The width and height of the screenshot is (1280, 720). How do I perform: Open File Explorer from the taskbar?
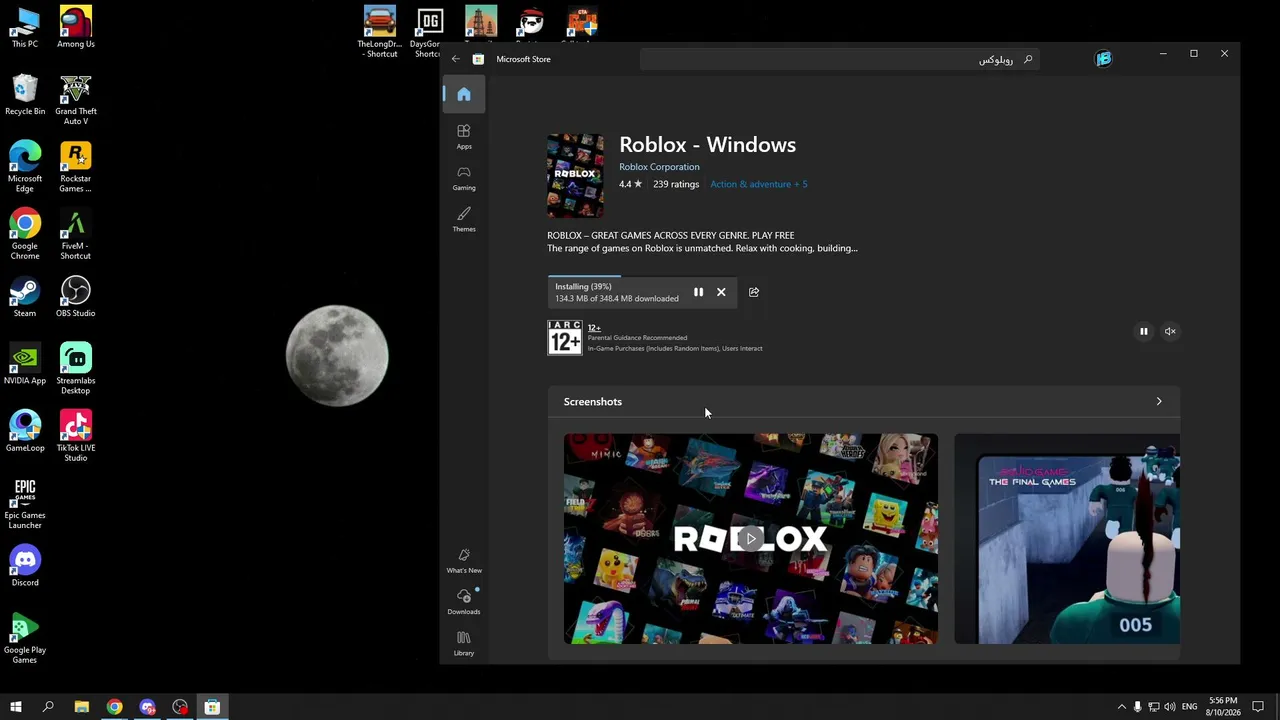(82, 707)
